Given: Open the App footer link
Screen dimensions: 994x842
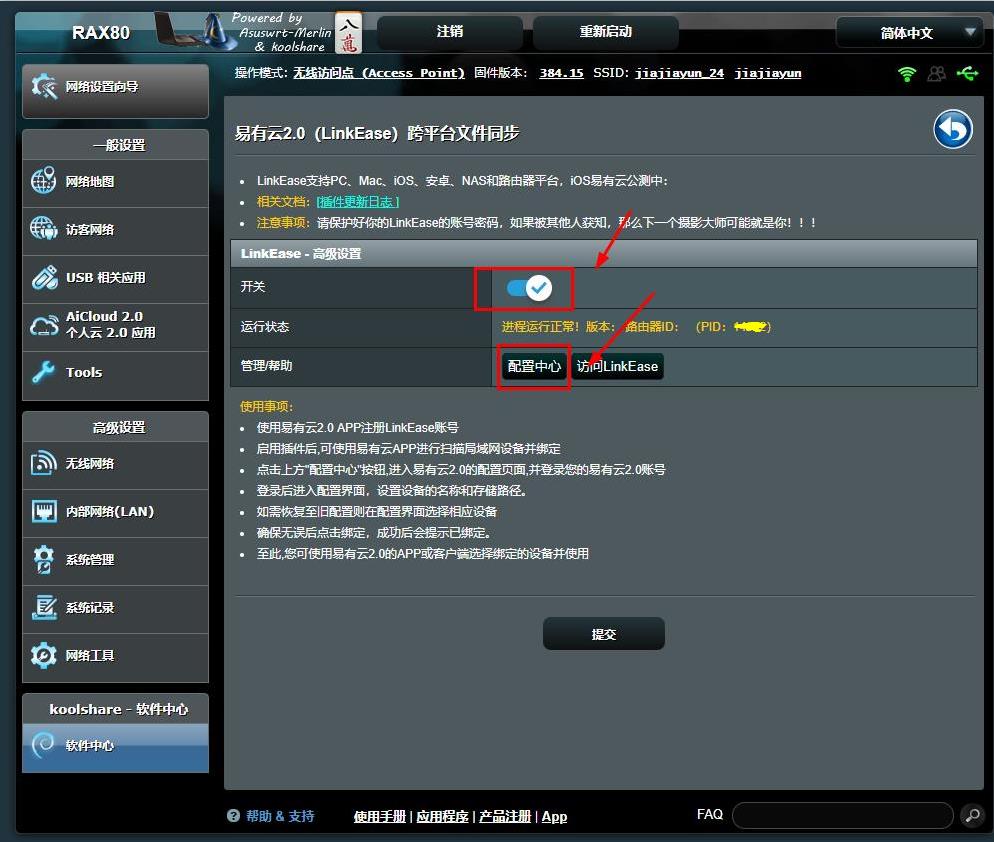Looking at the screenshot, I should [x=554, y=817].
